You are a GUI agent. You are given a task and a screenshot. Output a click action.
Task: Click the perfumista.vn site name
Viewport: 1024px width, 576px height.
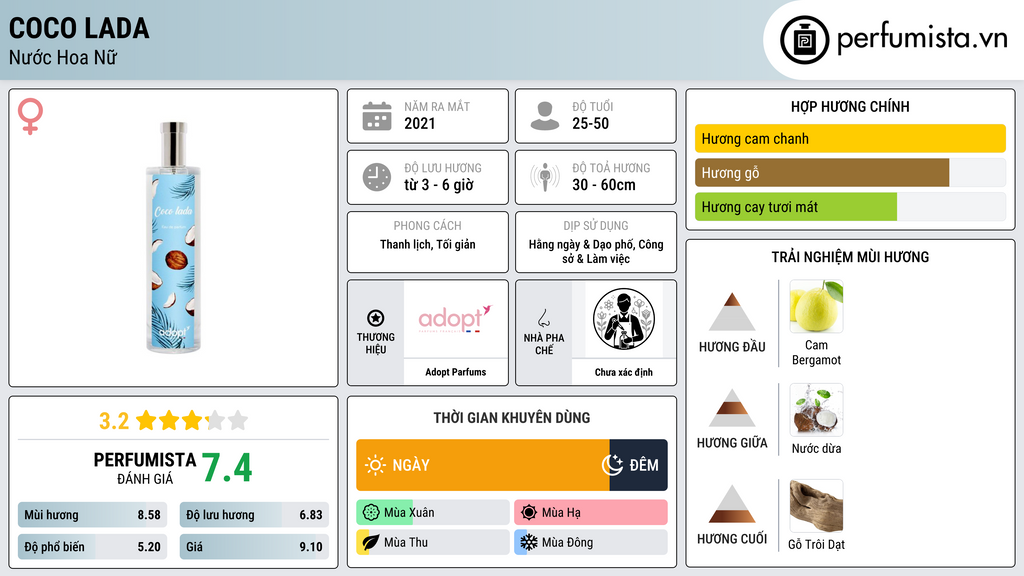pos(922,38)
